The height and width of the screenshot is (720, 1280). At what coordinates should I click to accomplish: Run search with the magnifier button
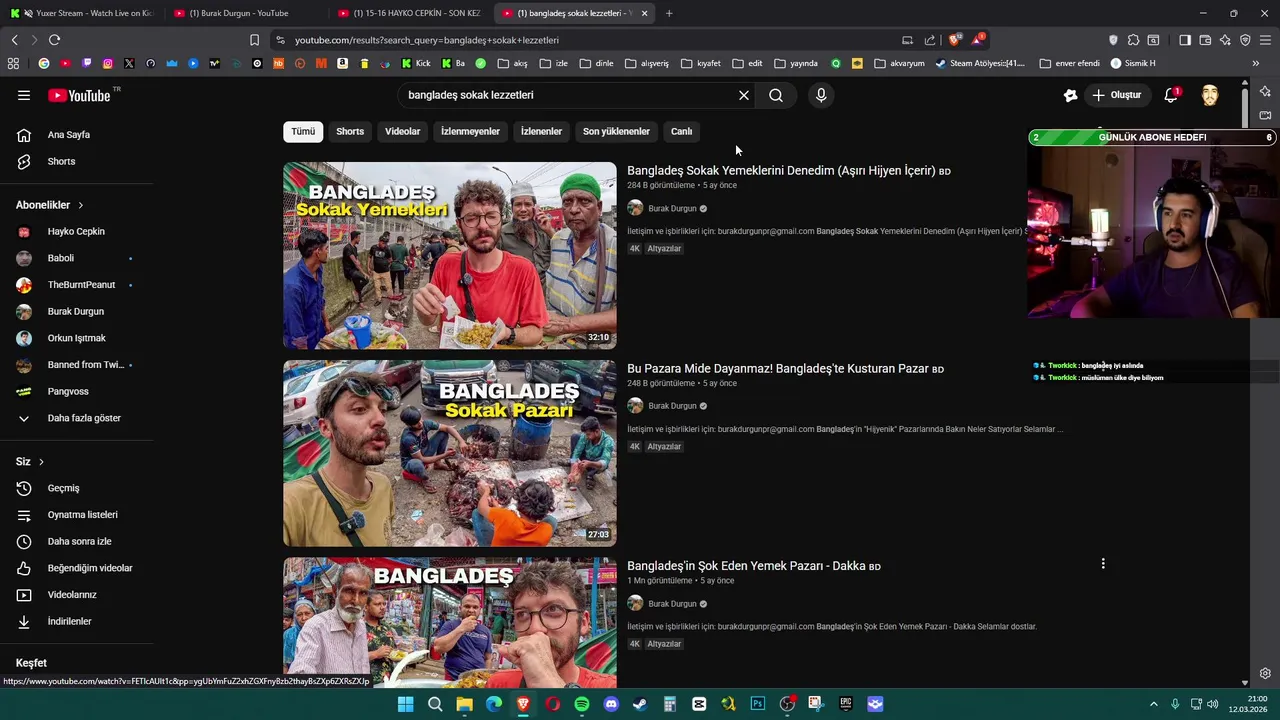point(776,95)
